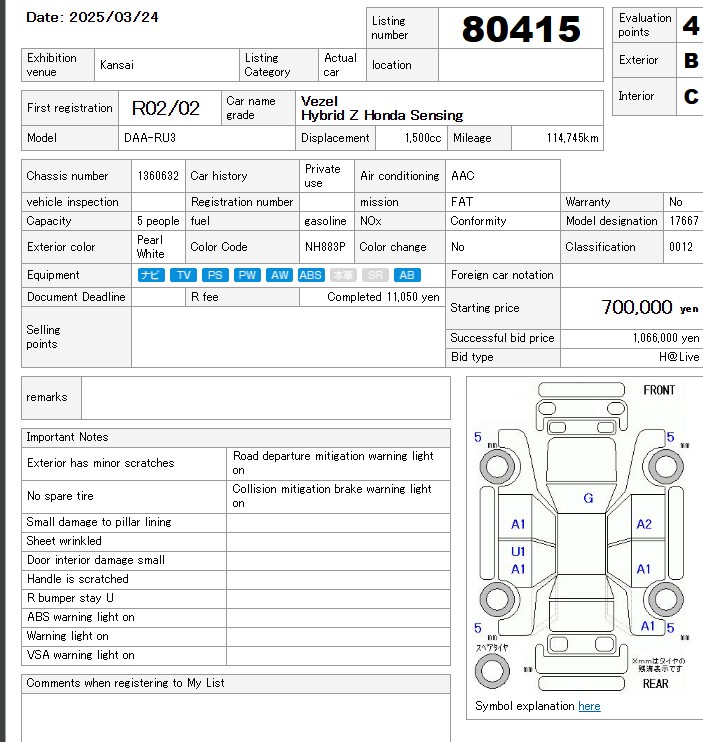Click the car name Vezel Hybrid Z Honda Sensing

coord(382,108)
